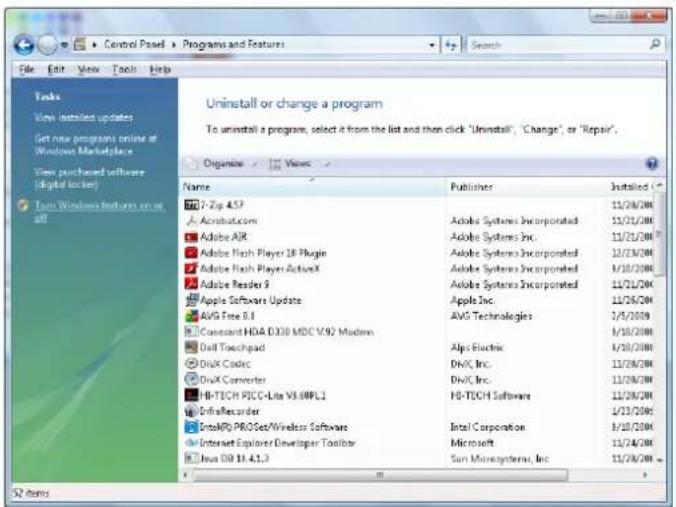Image resolution: width=676 pixels, height=507 pixels.
Task: Click Apple Software Update icon
Action: pos(191,300)
